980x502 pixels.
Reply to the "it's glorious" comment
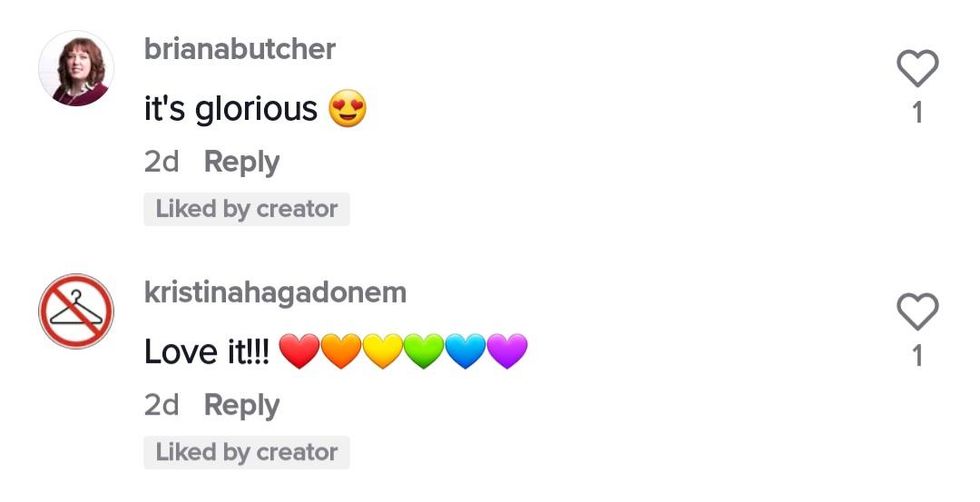[242, 162]
